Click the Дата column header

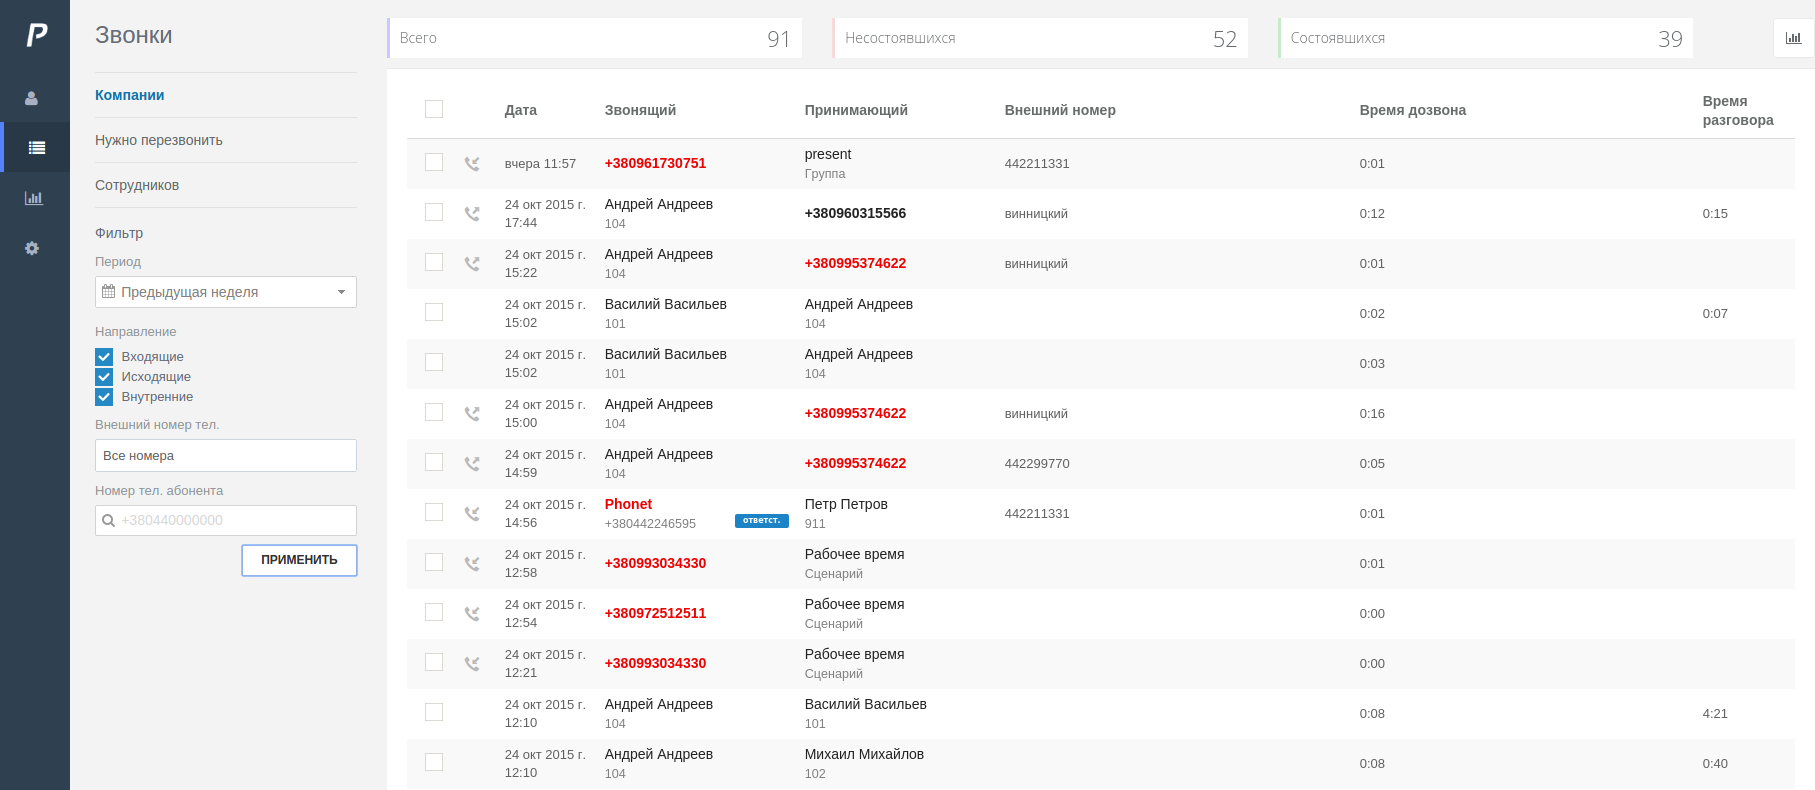point(521,110)
